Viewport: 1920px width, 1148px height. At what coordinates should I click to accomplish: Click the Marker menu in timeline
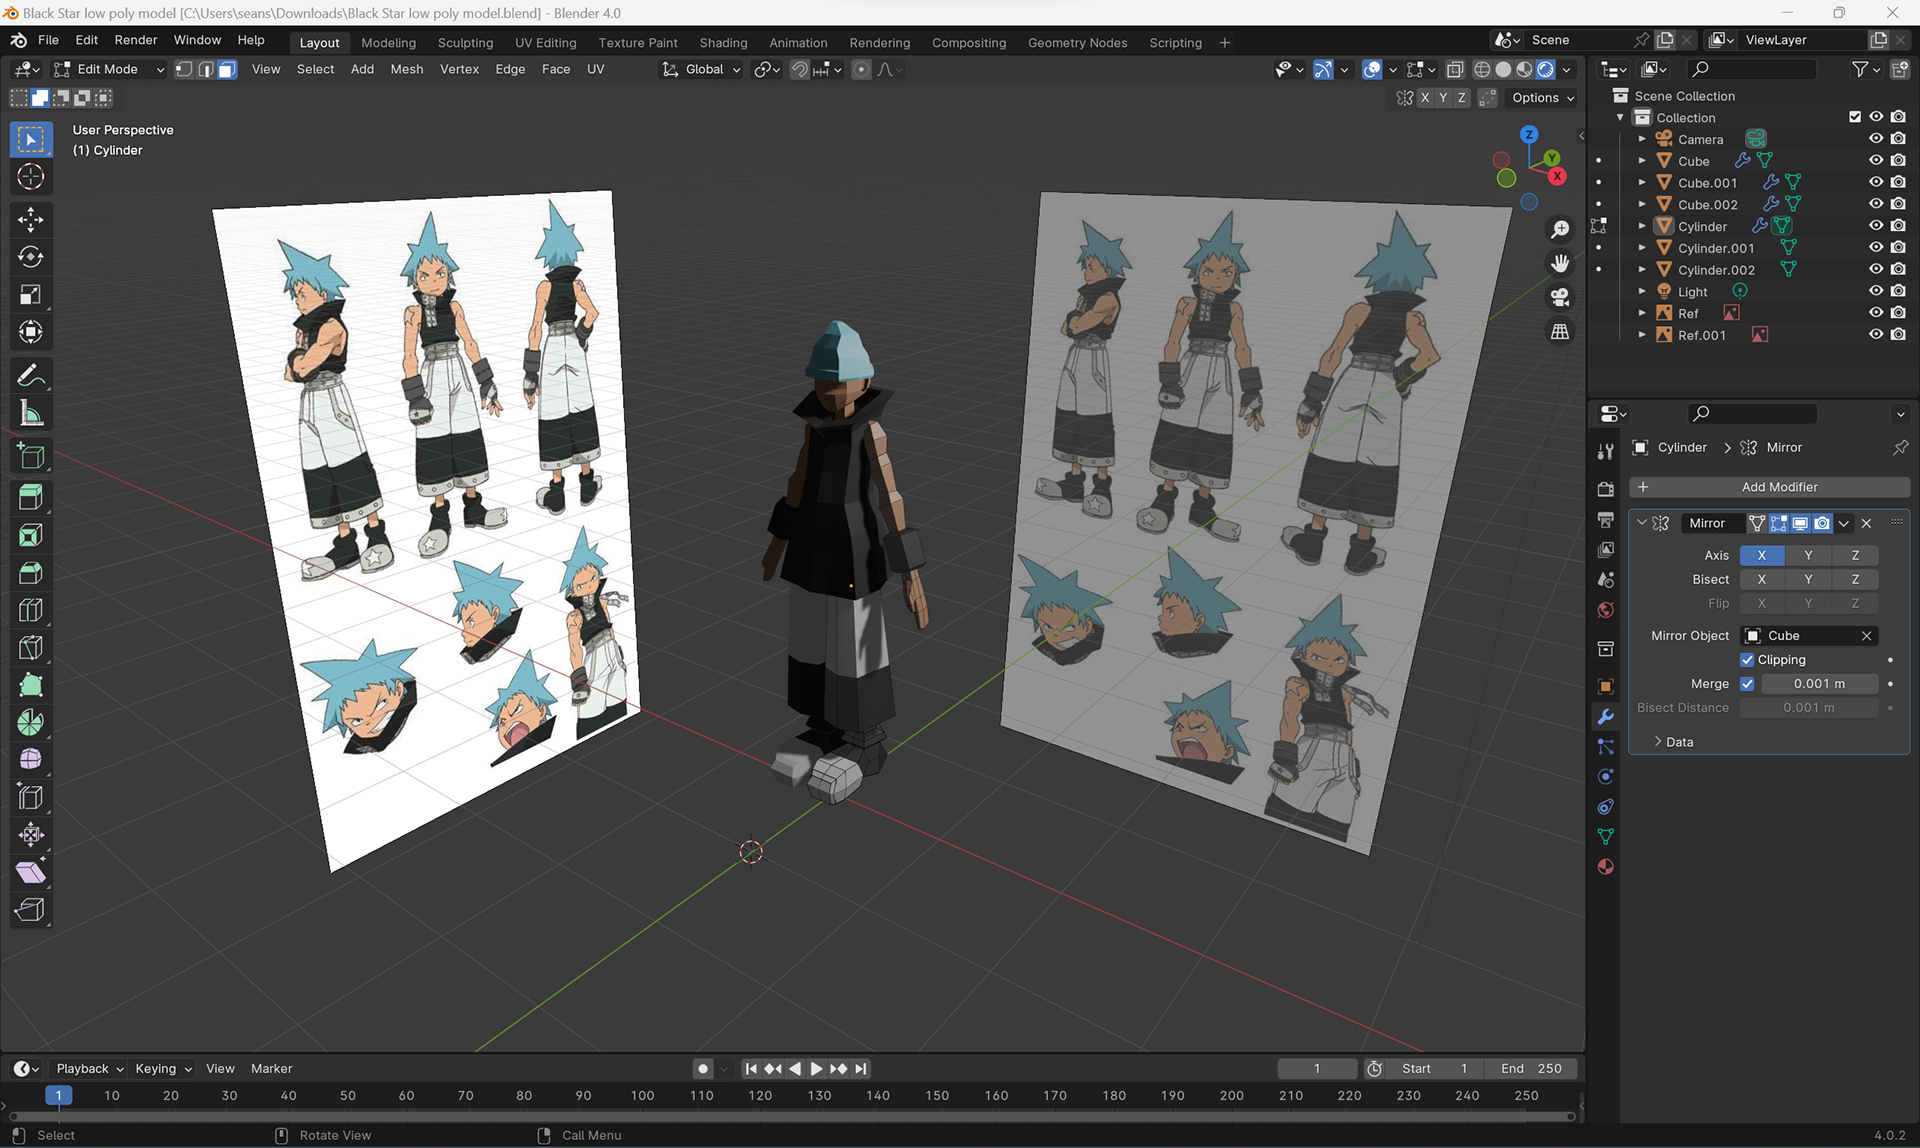pos(271,1069)
